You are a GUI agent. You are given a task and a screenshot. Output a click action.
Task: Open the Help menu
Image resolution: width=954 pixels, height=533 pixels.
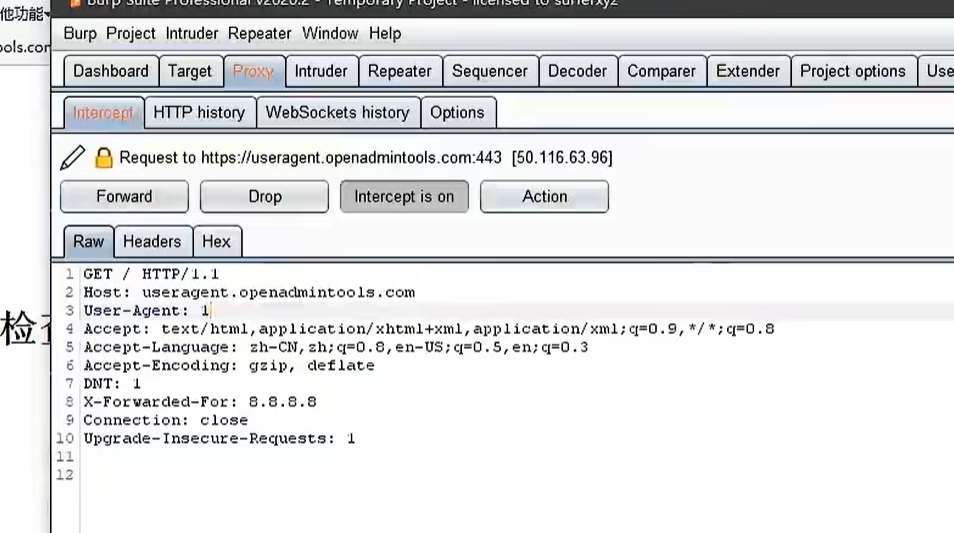point(385,33)
